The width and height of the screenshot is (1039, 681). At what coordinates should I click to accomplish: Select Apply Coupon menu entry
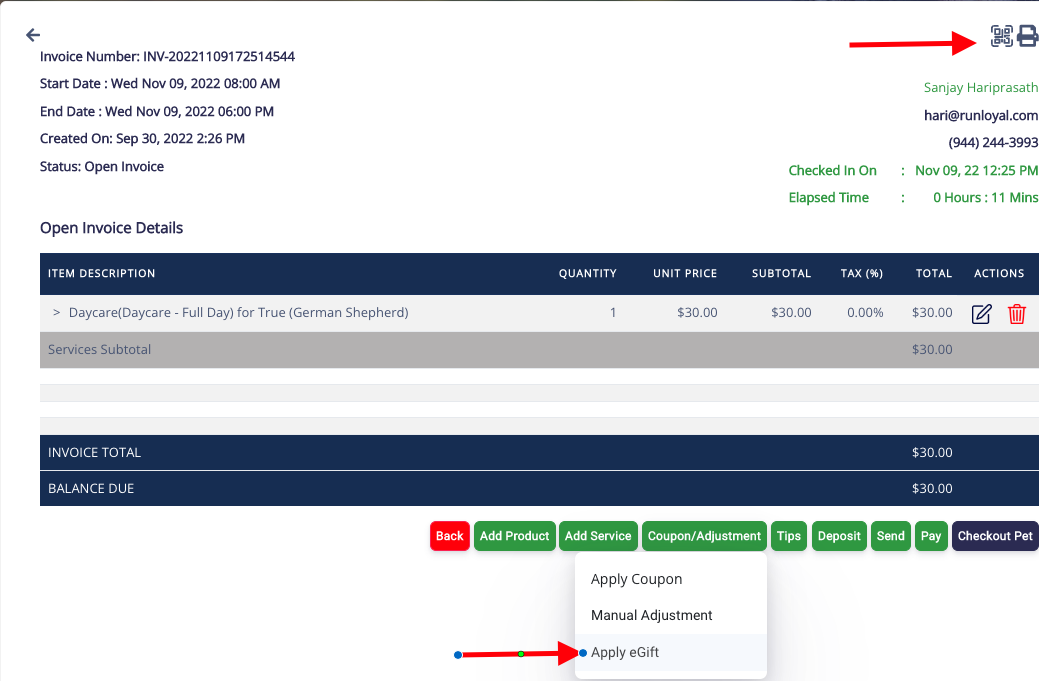pyautogui.click(x=671, y=579)
